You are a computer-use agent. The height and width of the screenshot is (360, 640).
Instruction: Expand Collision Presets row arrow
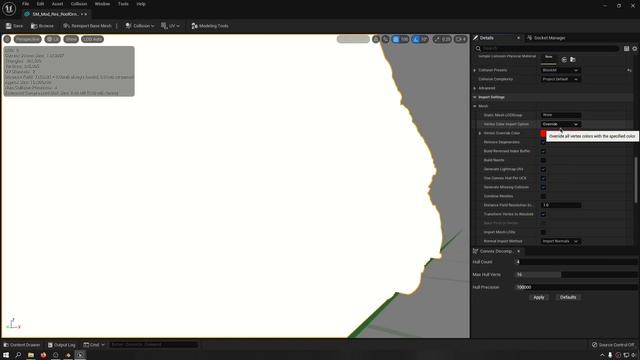(x=475, y=70)
